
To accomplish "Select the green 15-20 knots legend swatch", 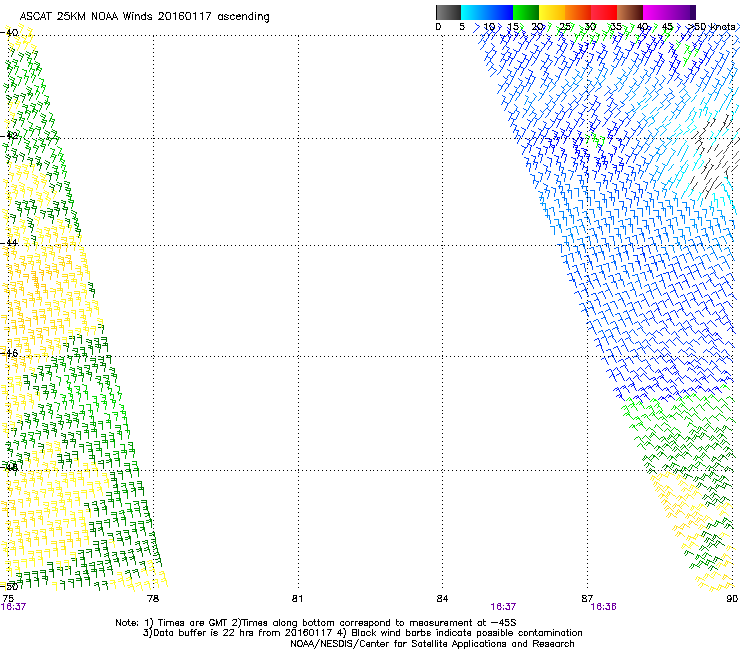I will pyautogui.click(x=526, y=12).
